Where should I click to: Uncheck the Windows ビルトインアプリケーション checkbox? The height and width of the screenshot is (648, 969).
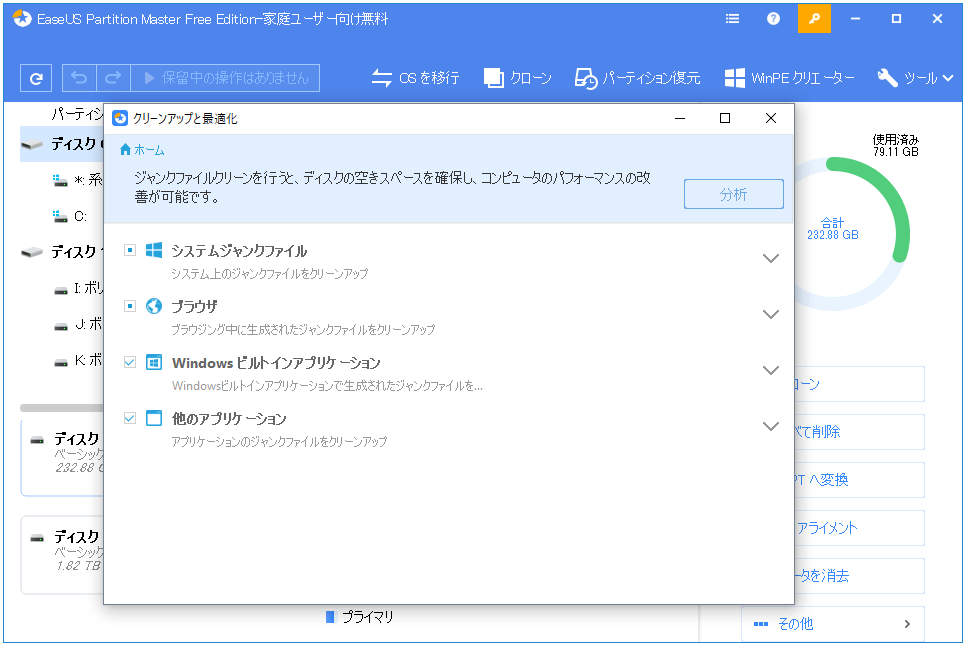pos(130,362)
